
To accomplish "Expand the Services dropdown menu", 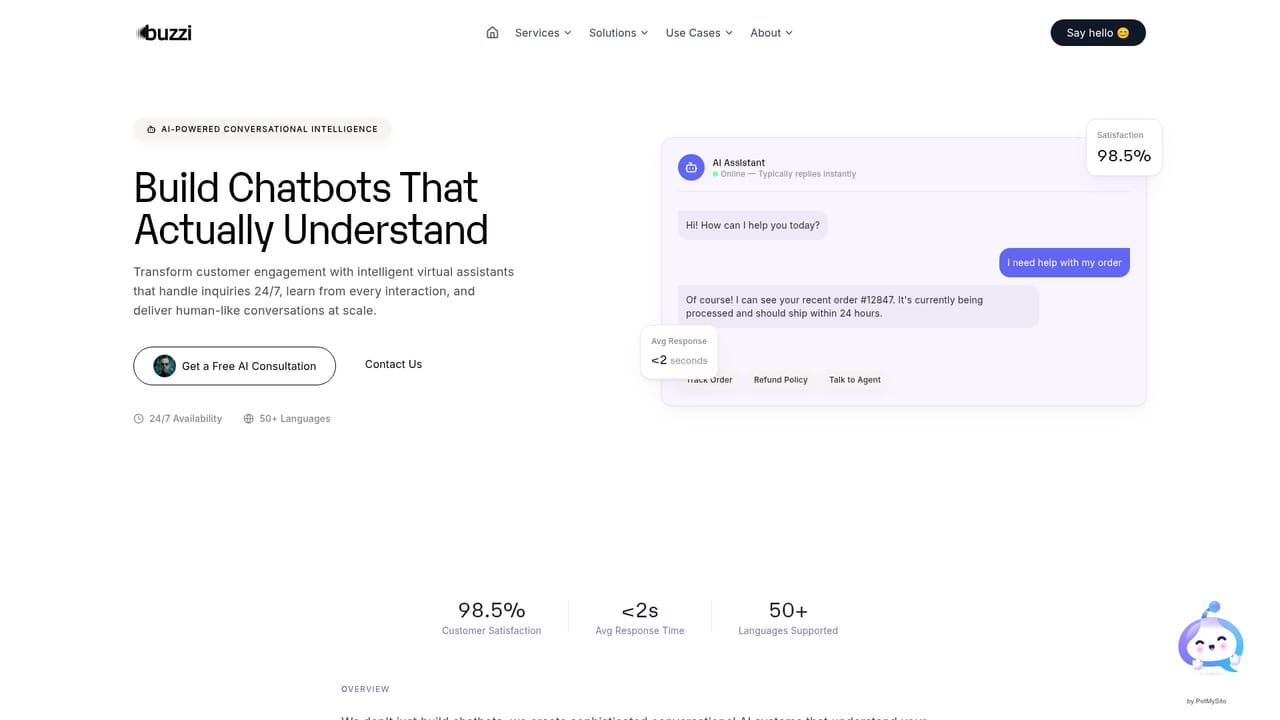I will coord(543,33).
